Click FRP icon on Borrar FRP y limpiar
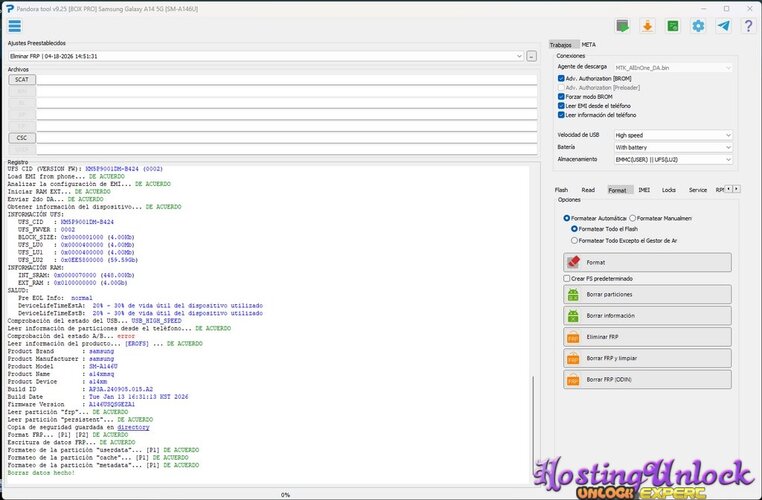 click(x=573, y=358)
